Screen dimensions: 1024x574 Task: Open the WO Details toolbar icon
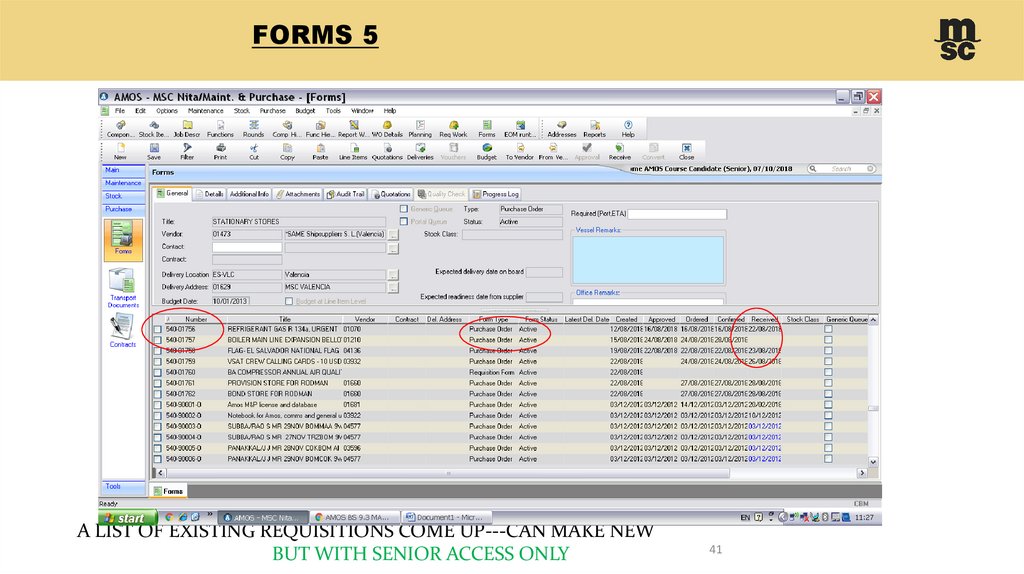[x=387, y=129]
